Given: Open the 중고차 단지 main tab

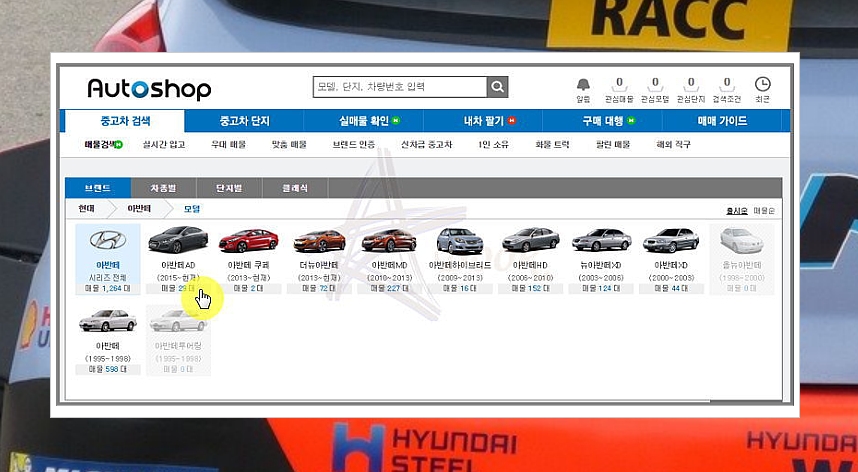Looking at the screenshot, I should click(x=244, y=121).
